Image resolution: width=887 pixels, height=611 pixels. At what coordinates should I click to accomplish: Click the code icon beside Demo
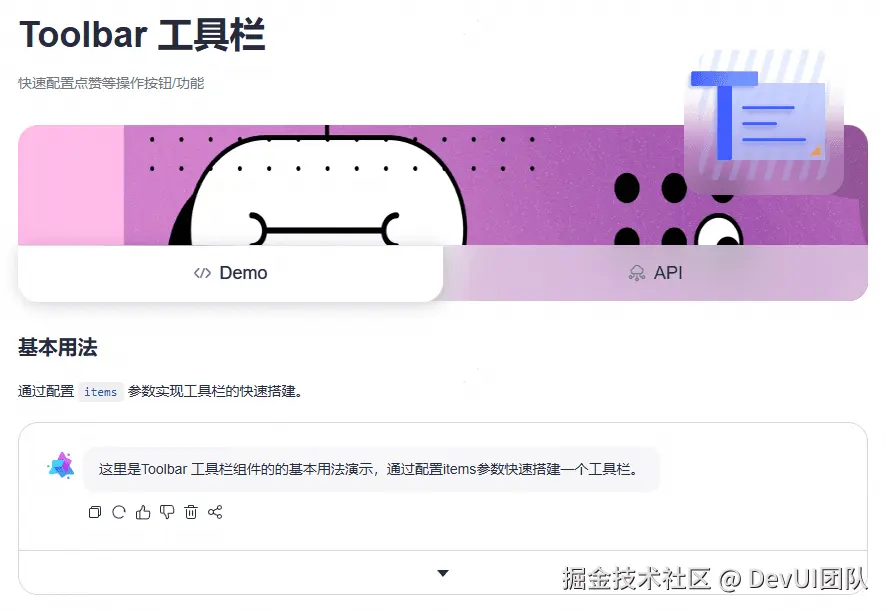tap(202, 273)
